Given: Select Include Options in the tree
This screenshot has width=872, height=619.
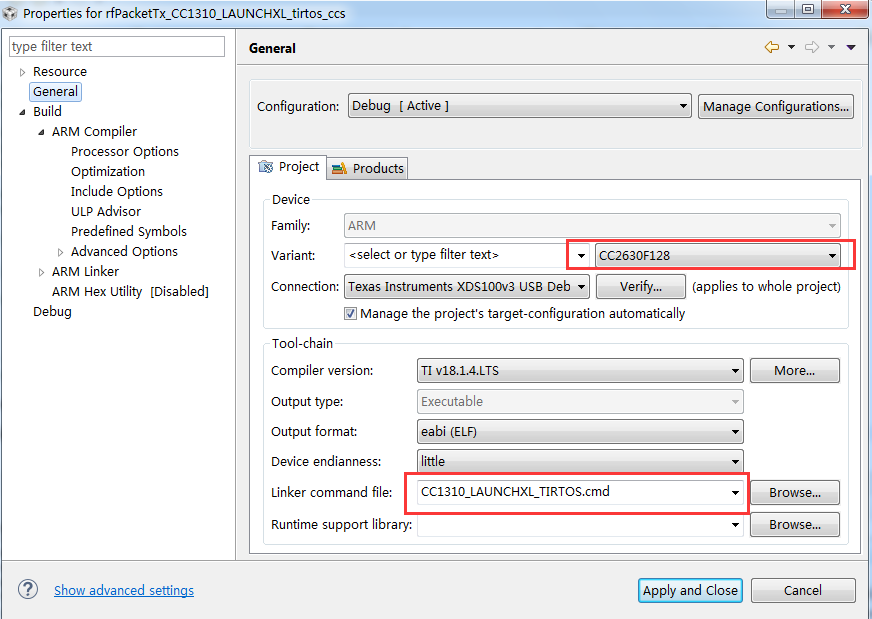Looking at the screenshot, I should coord(117,192).
